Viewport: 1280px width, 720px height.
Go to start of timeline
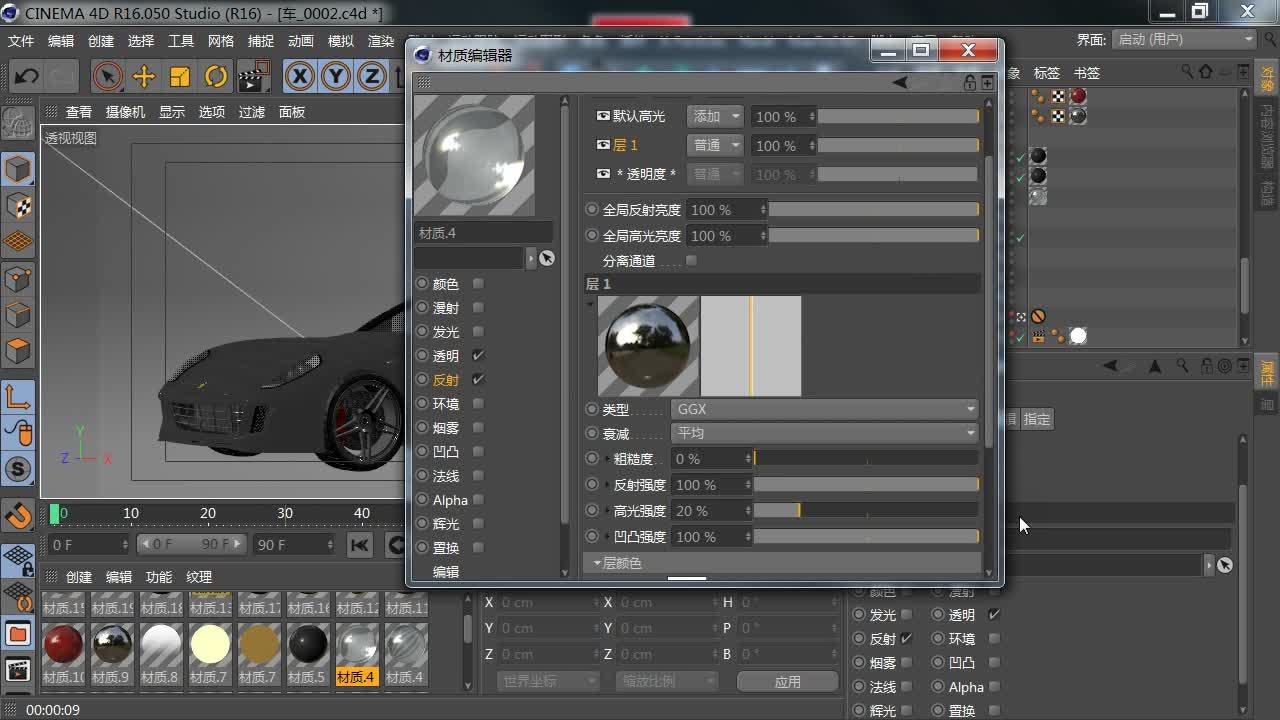click(359, 545)
